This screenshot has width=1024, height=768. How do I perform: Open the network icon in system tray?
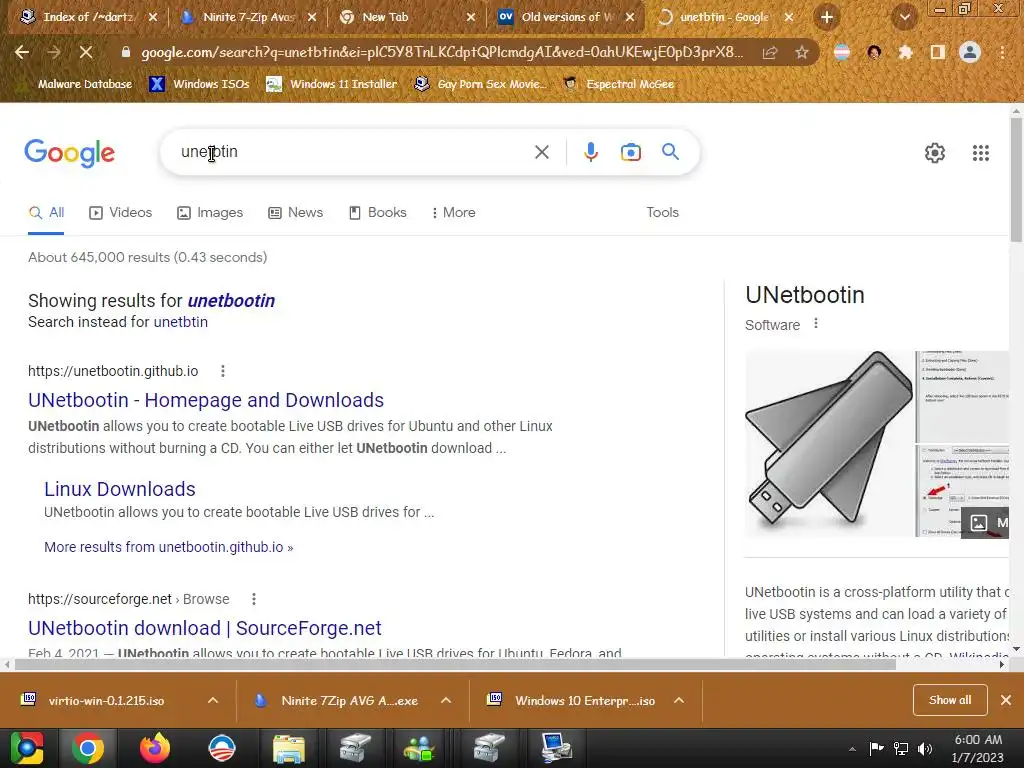click(x=901, y=748)
